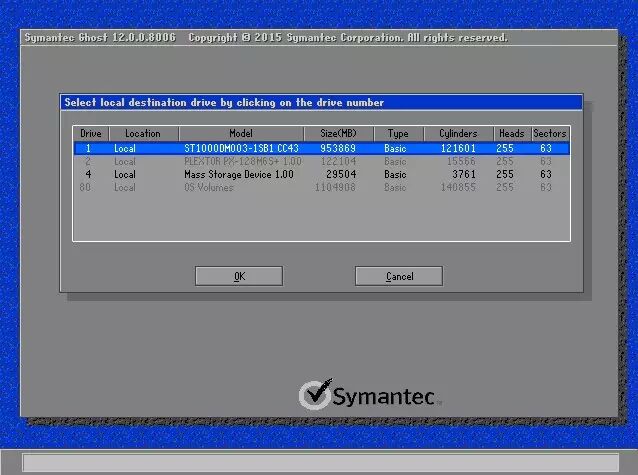
Task: Click the size value 122104
Action: pos(338,161)
